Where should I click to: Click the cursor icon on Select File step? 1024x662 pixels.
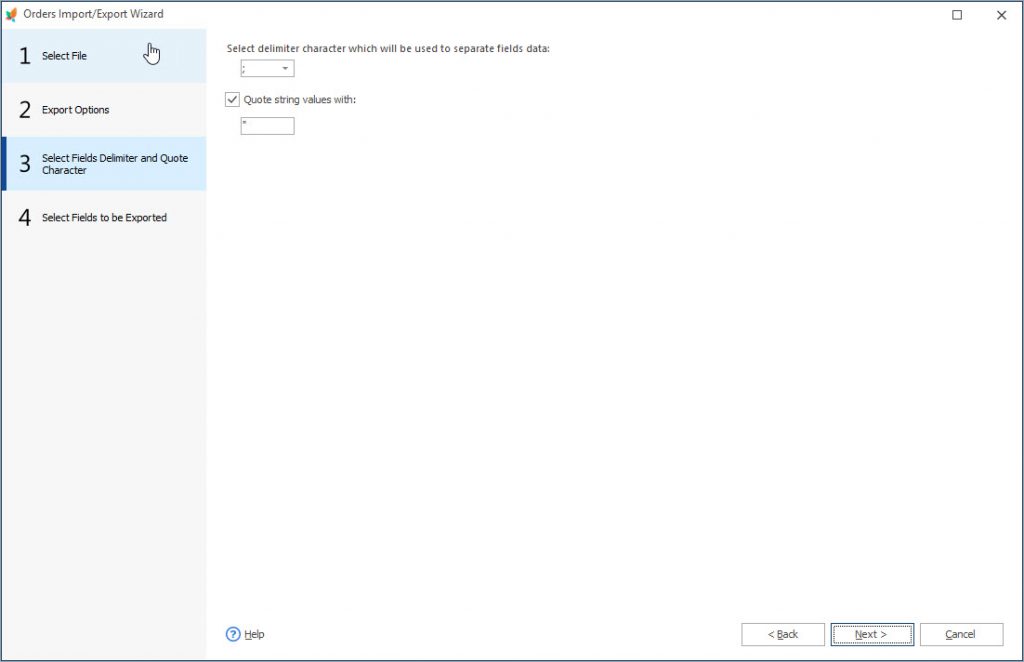pyautogui.click(x=152, y=51)
